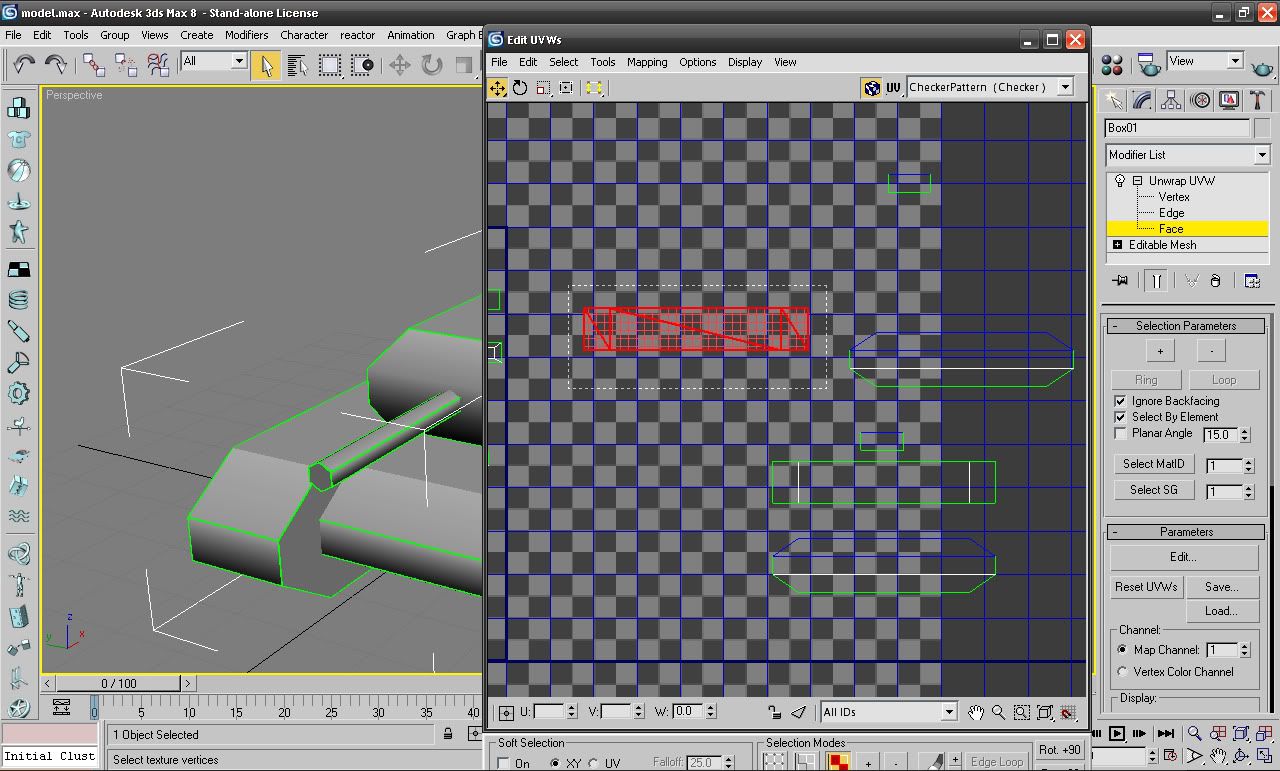This screenshot has height=771, width=1280.
Task: Click the Save... button
Action: point(1221,587)
